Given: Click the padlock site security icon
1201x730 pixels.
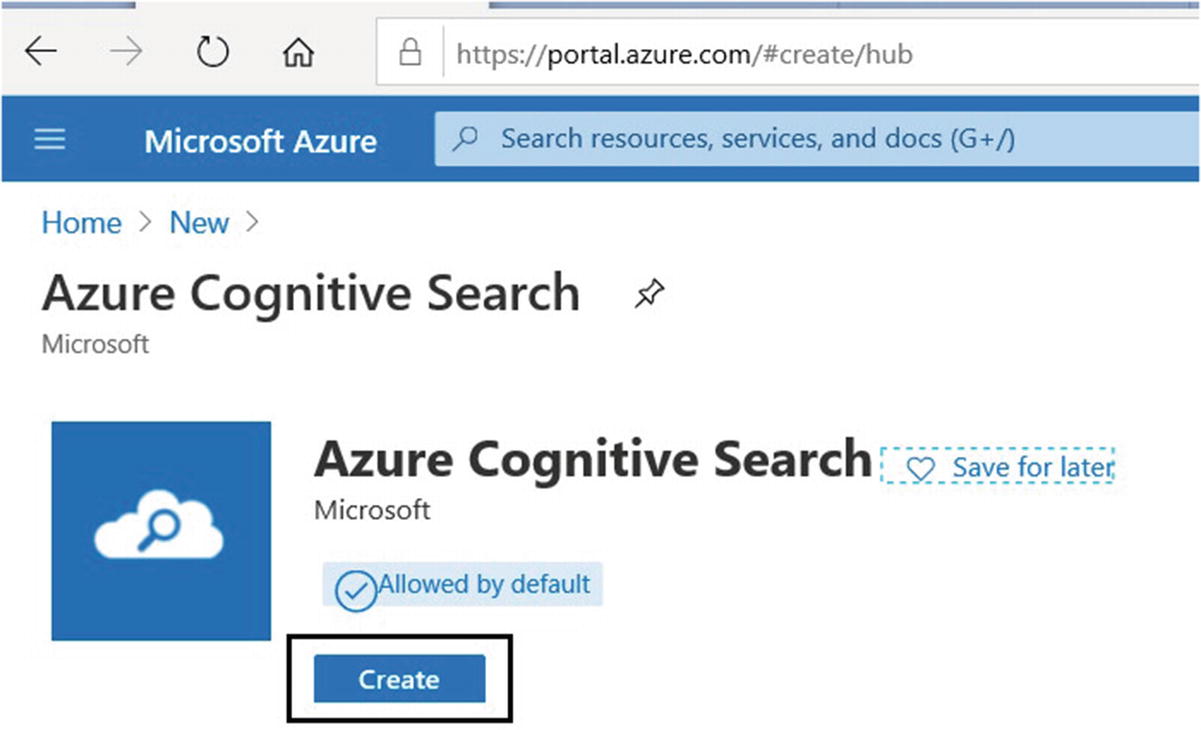Looking at the screenshot, I should (410, 53).
